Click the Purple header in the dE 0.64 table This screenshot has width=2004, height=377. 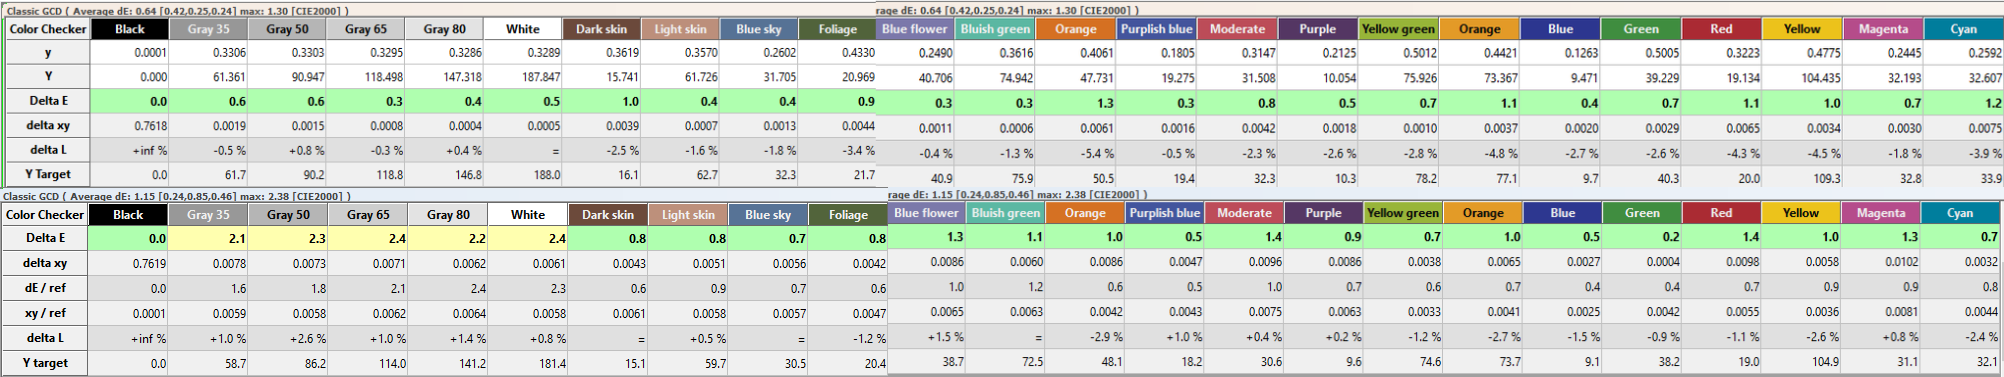[1317, 29]
